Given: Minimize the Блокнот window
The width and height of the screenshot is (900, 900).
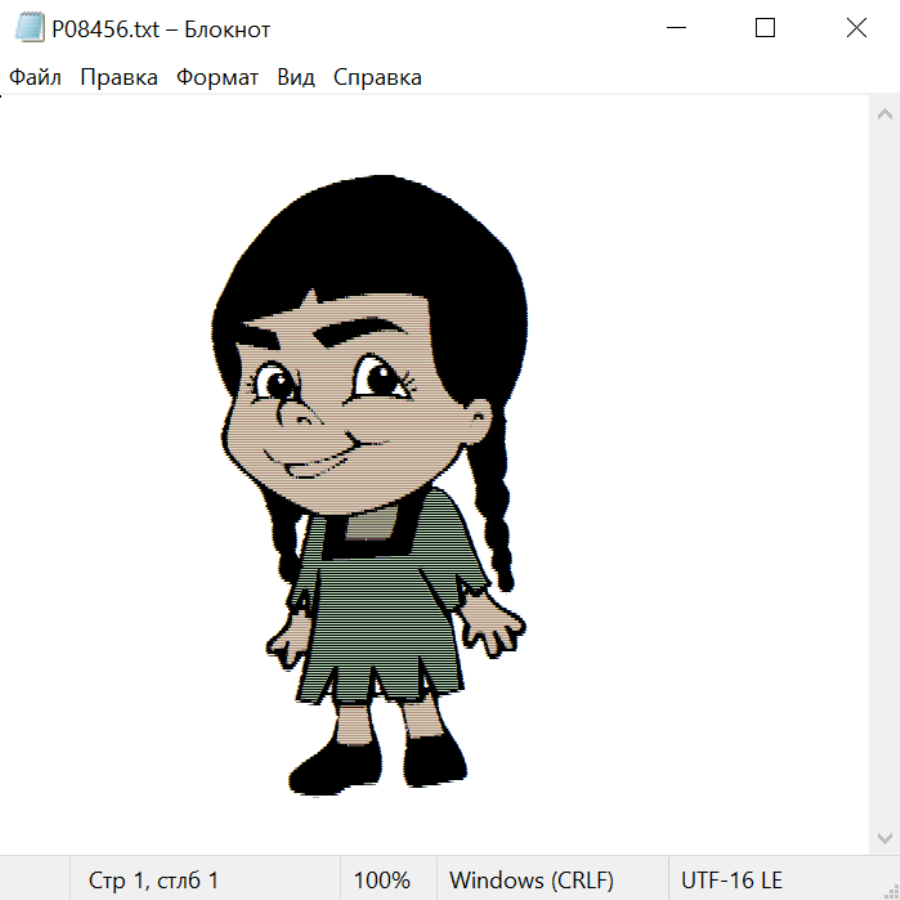Looking at the screenshot, I should click(x=674, y=29).
